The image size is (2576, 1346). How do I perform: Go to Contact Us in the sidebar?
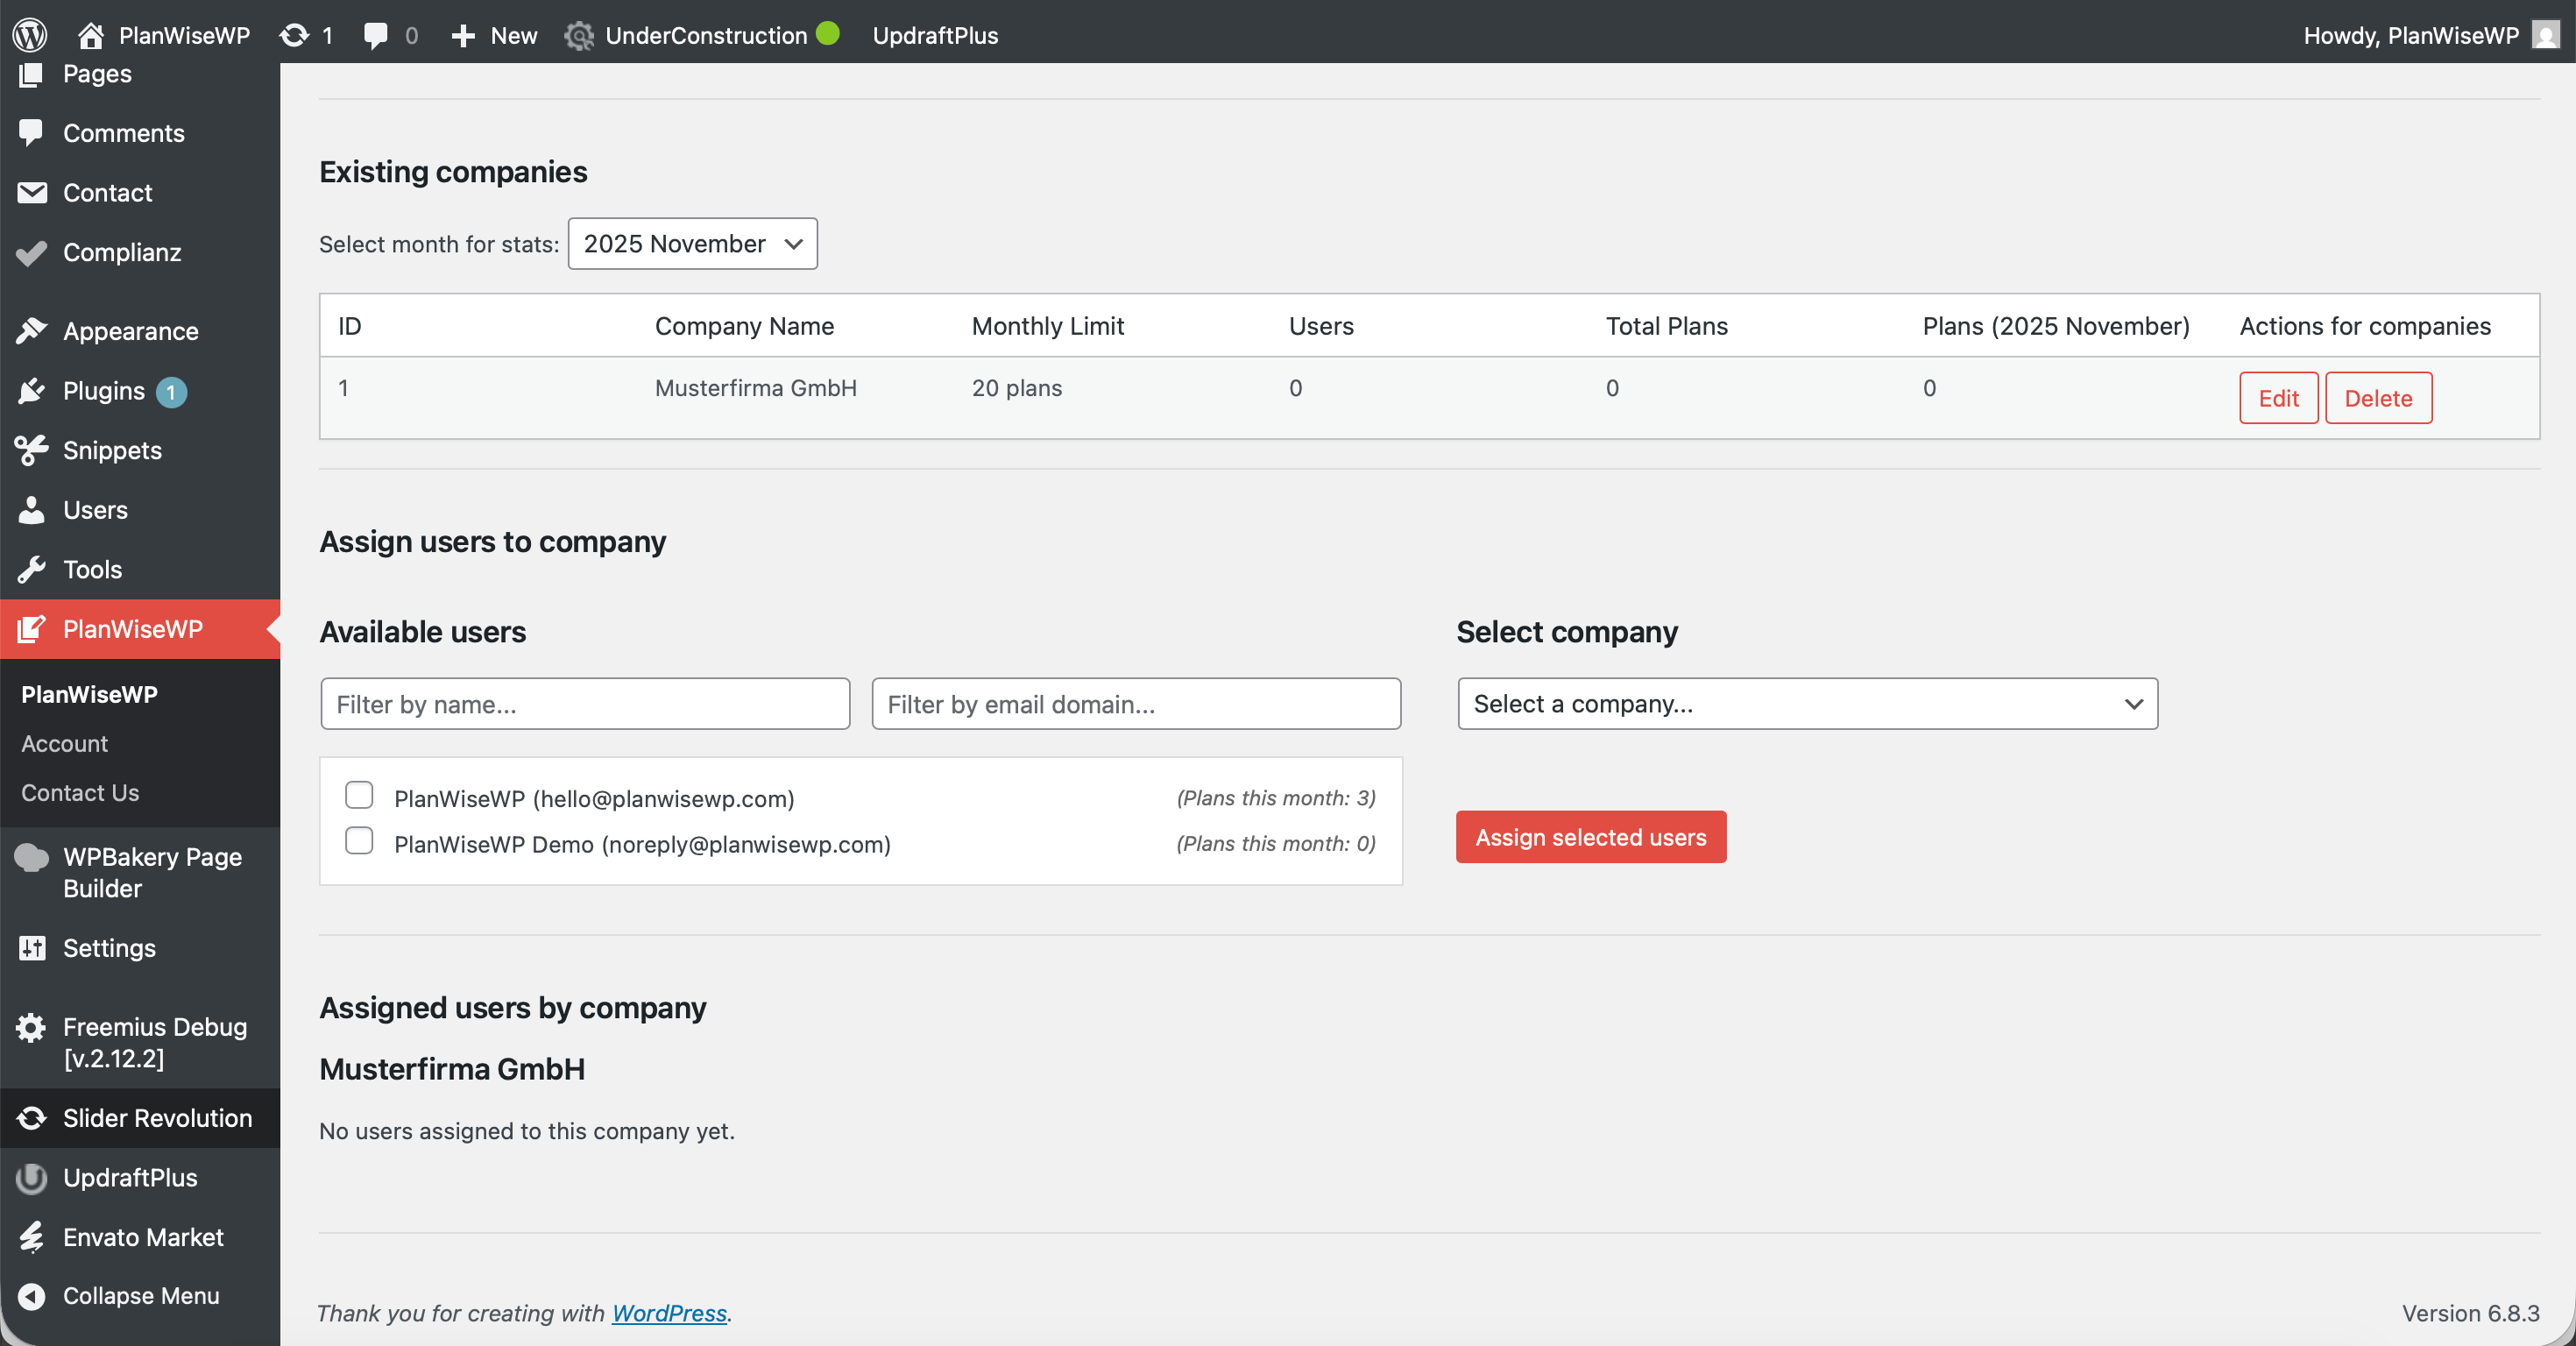coord(80,792)
